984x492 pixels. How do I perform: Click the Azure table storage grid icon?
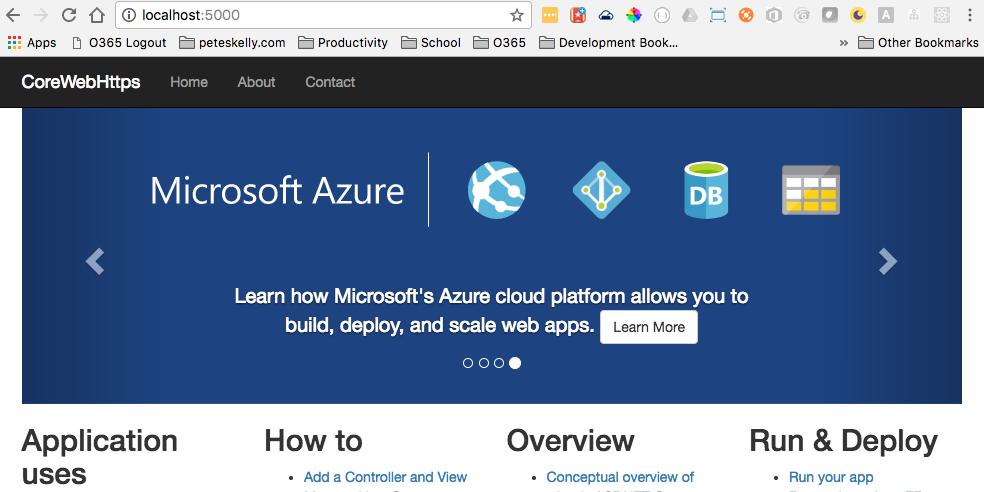point(811,190)
